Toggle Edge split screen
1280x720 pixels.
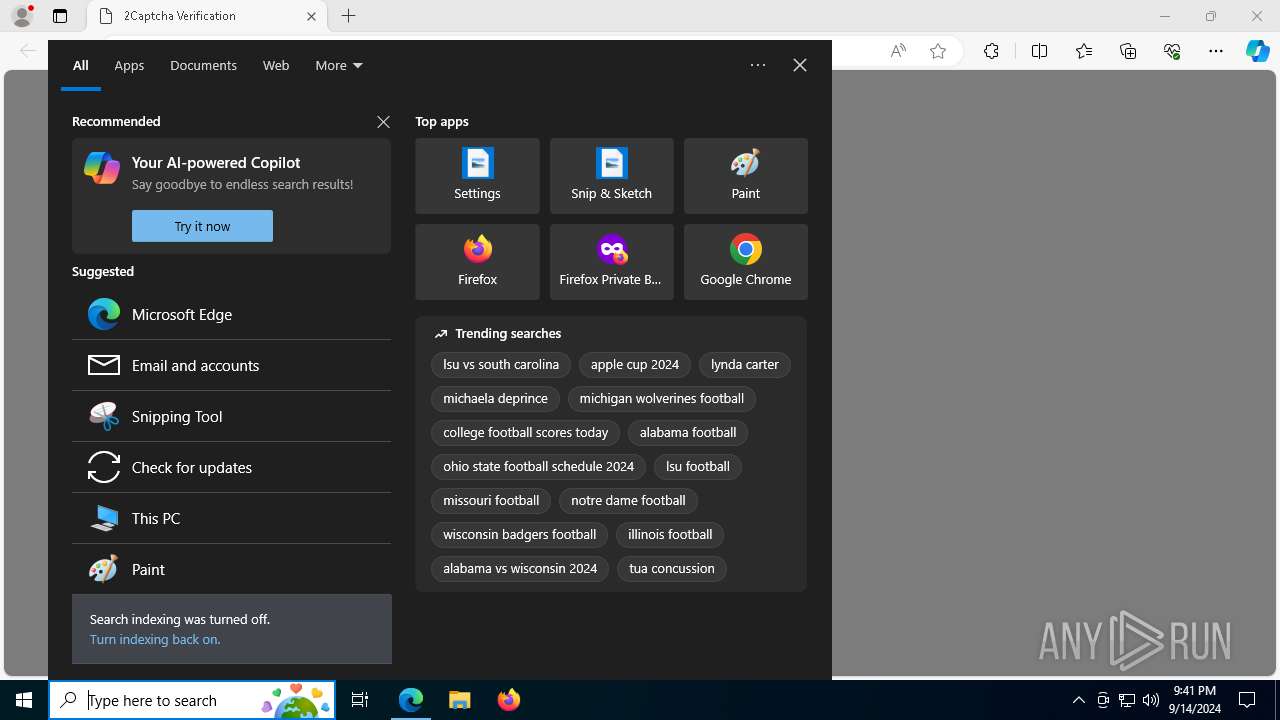[1039, 51]
